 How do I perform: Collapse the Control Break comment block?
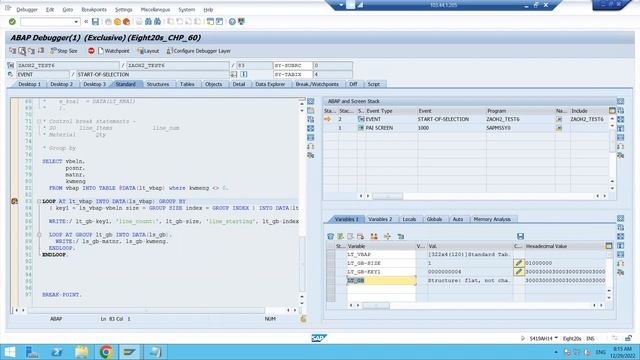[x=39, y=121]
